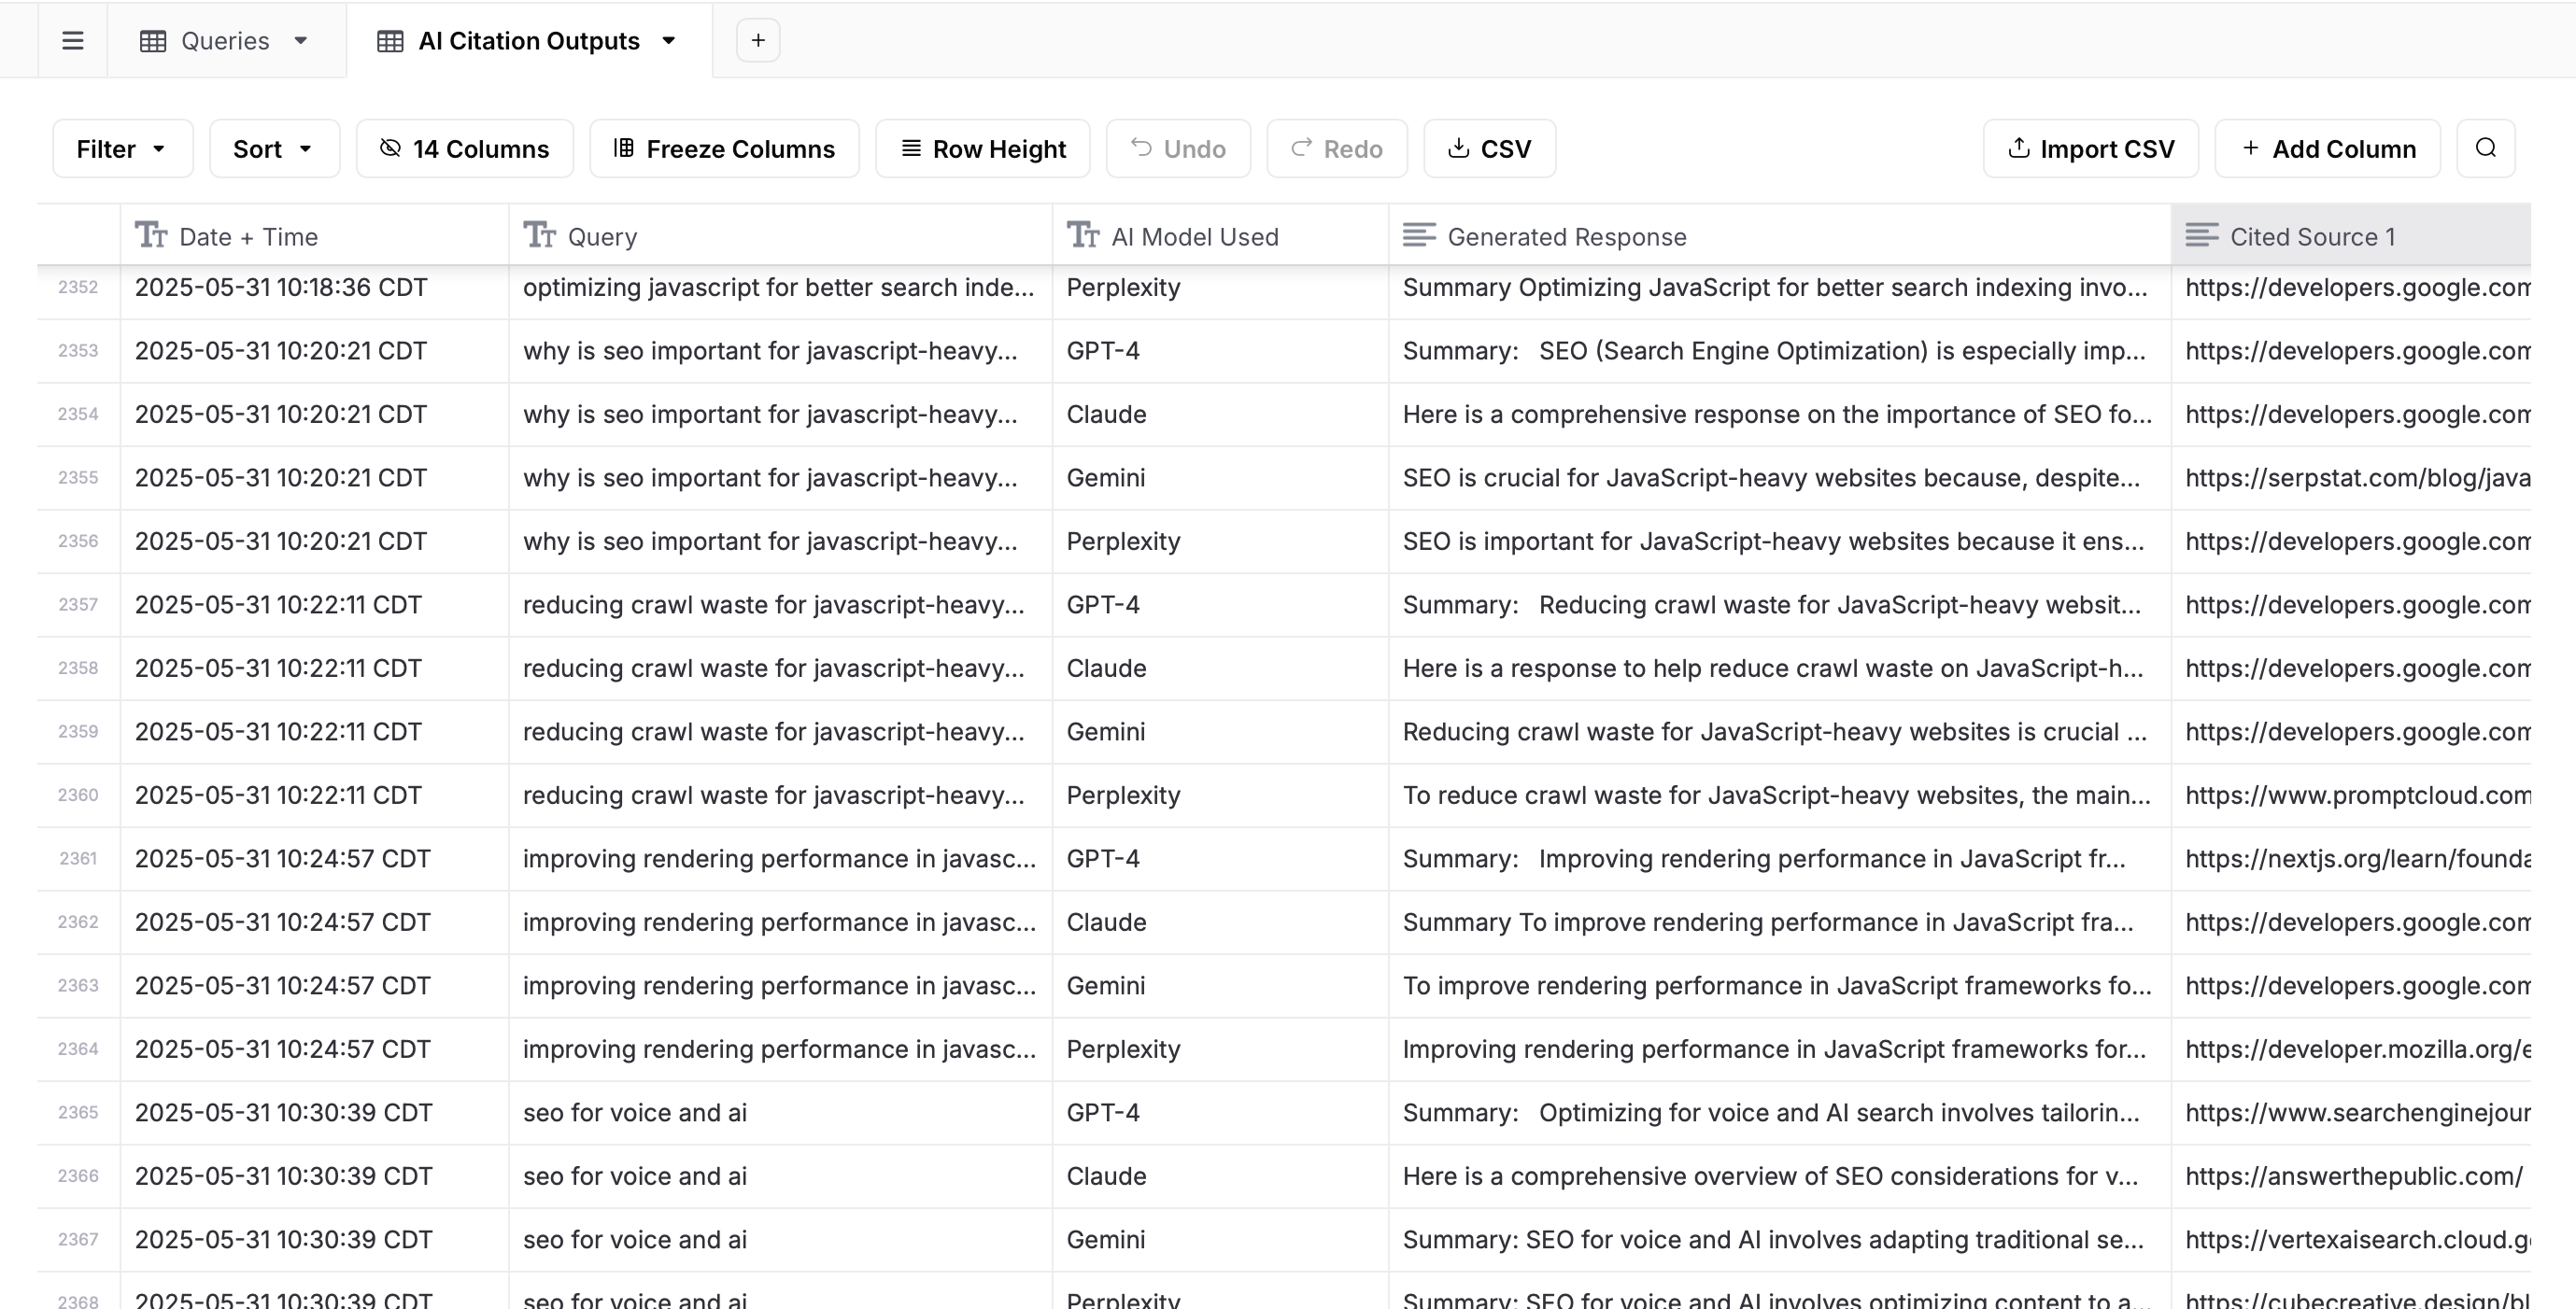Viewport: 2576px width, 1309px height.
Task: Click the Cited Source 1 column icon
Action: [2201, 236]
